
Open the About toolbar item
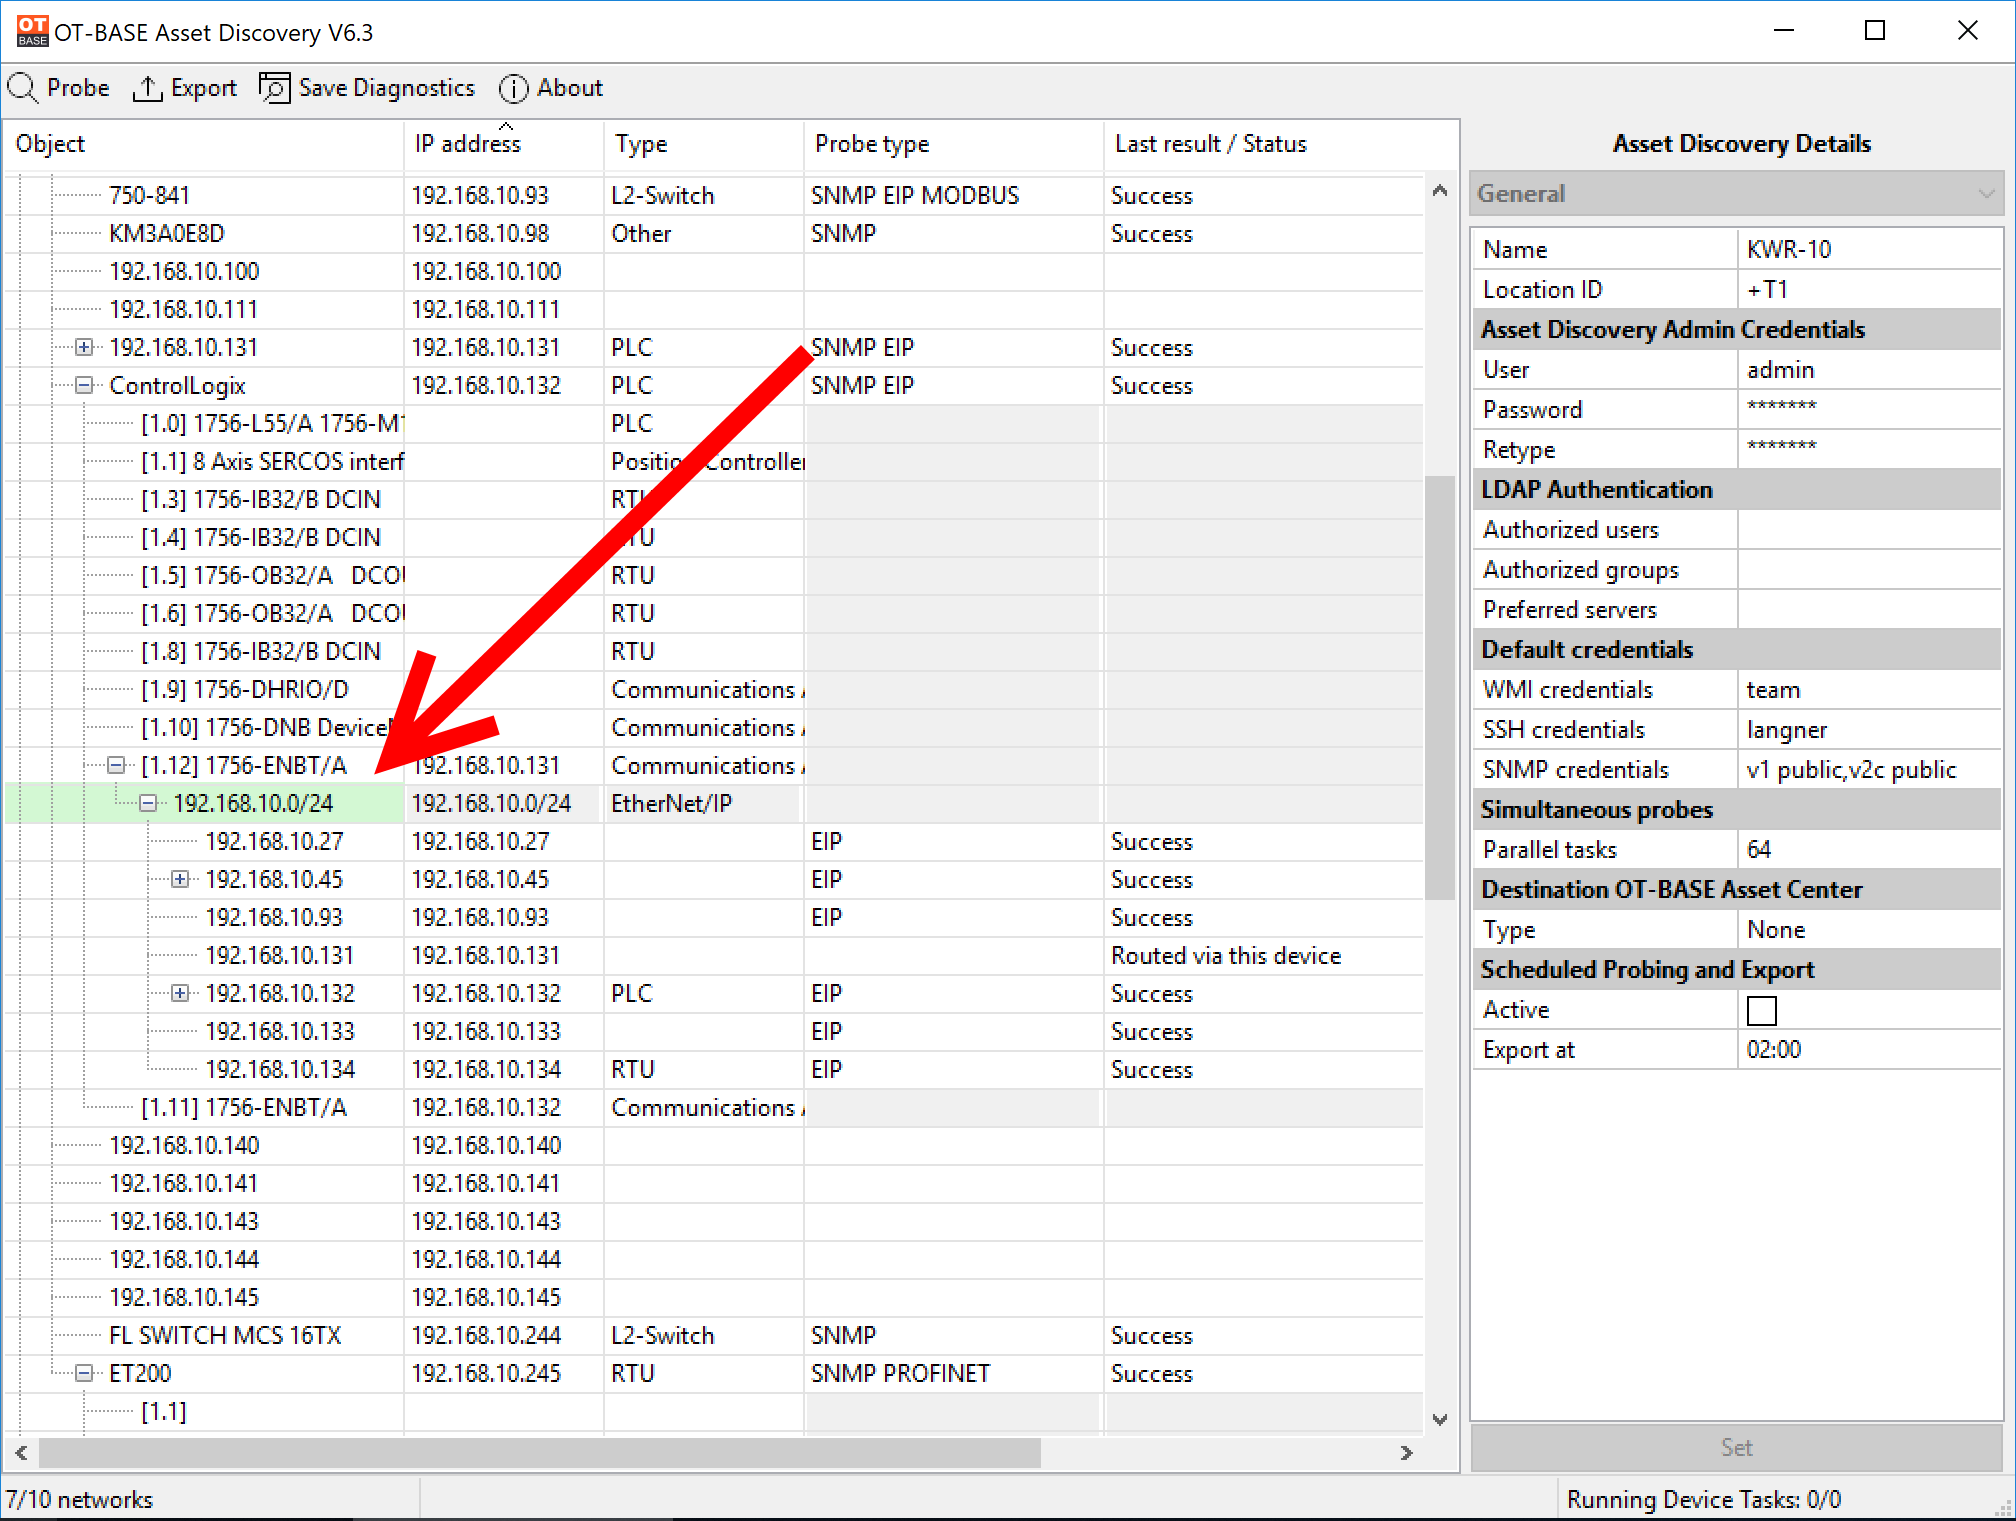click(551, 88)
